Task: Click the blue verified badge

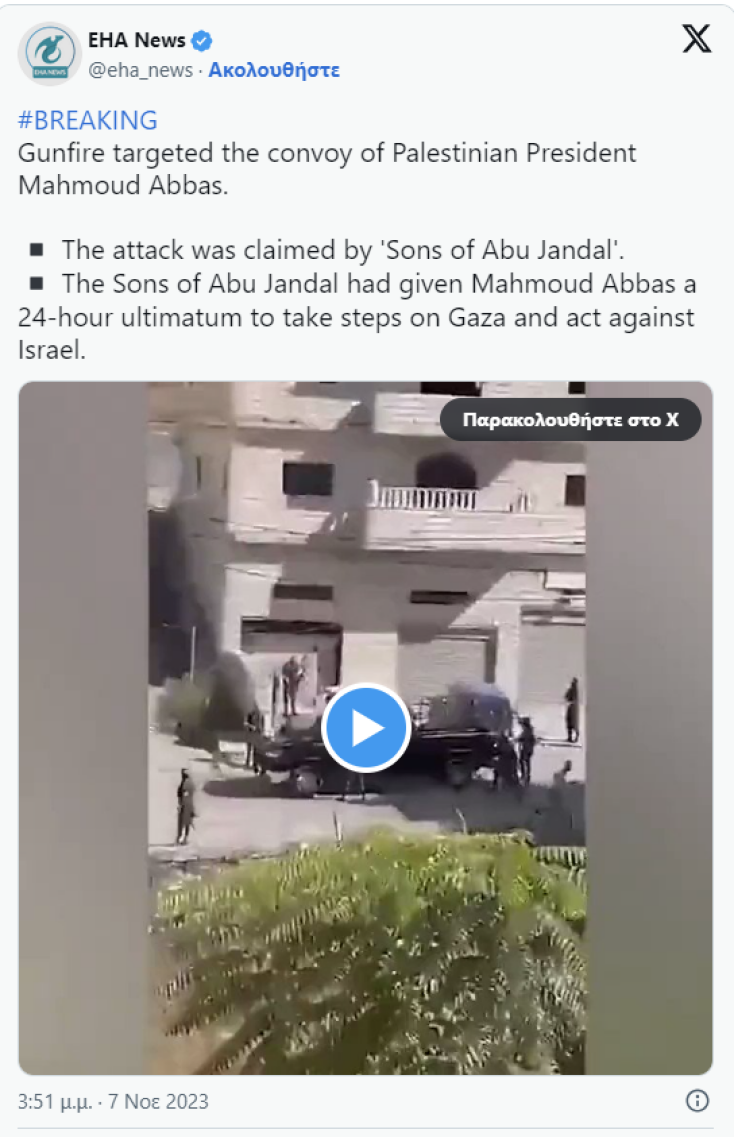Action: click(202, 41)
